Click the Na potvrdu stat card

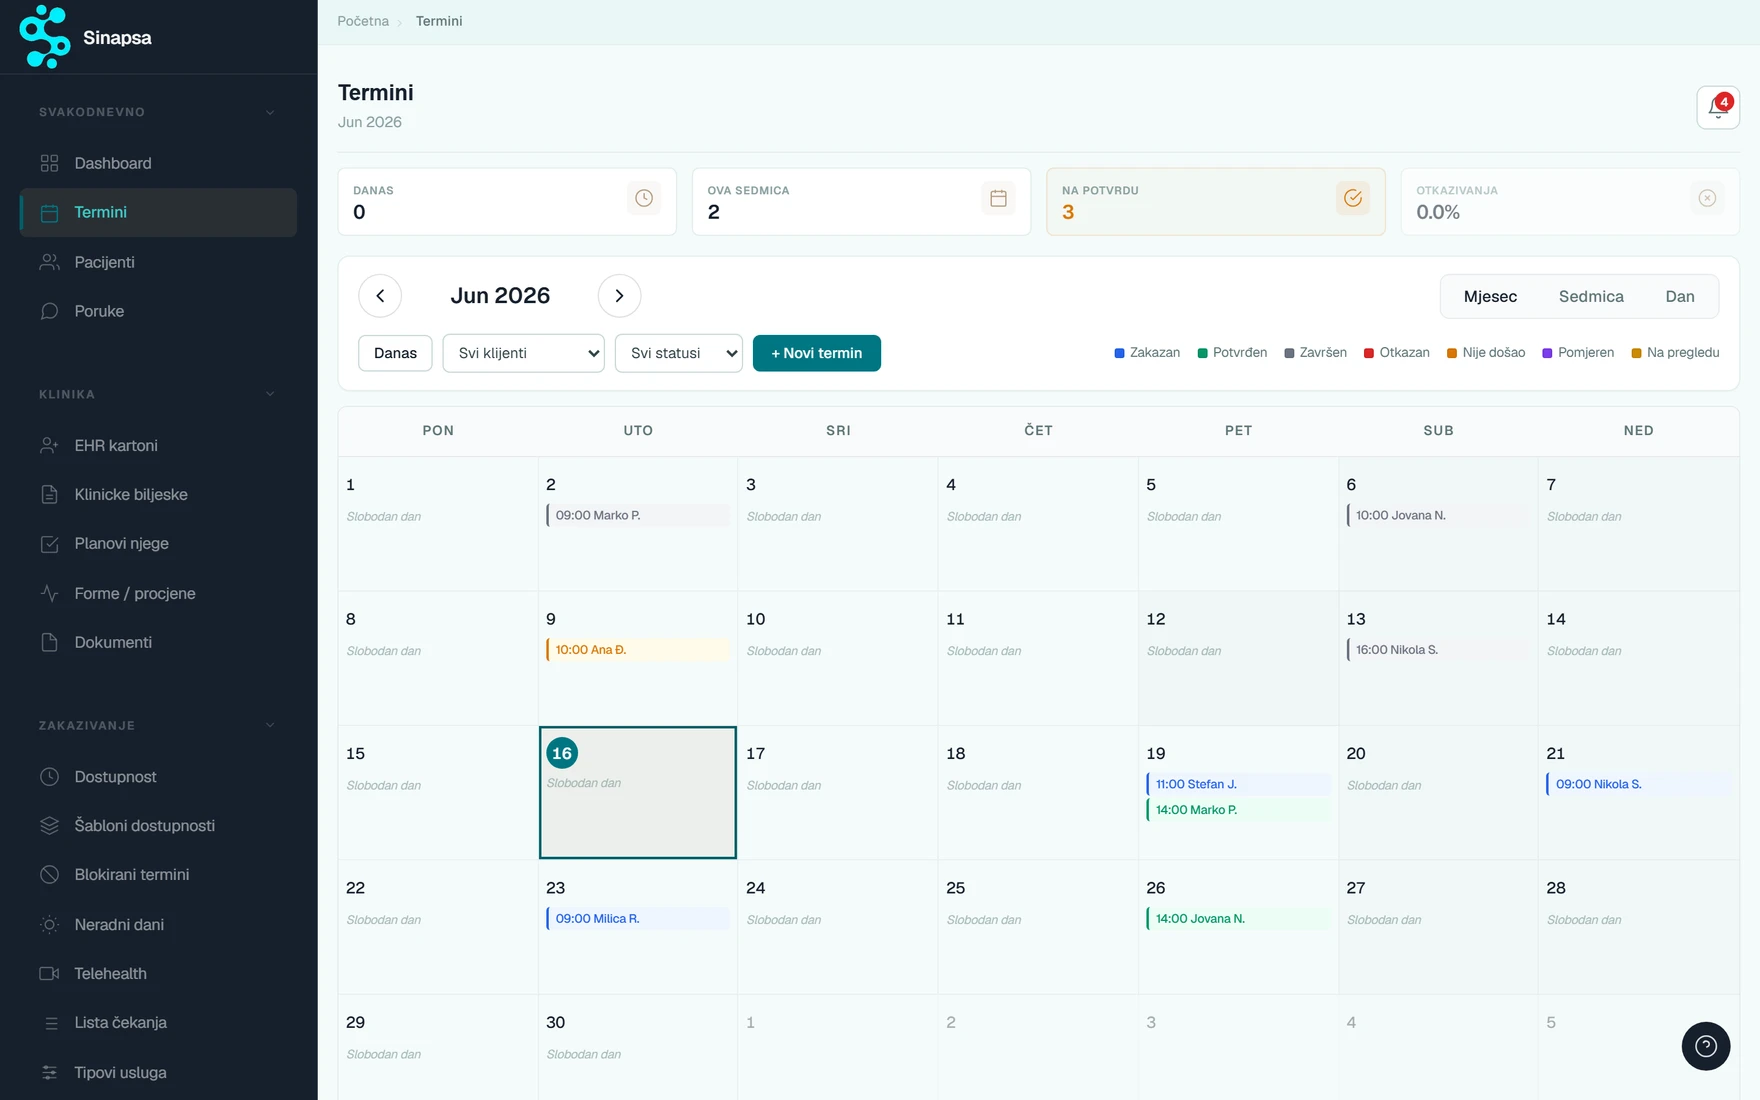(x=1216, y=202)
